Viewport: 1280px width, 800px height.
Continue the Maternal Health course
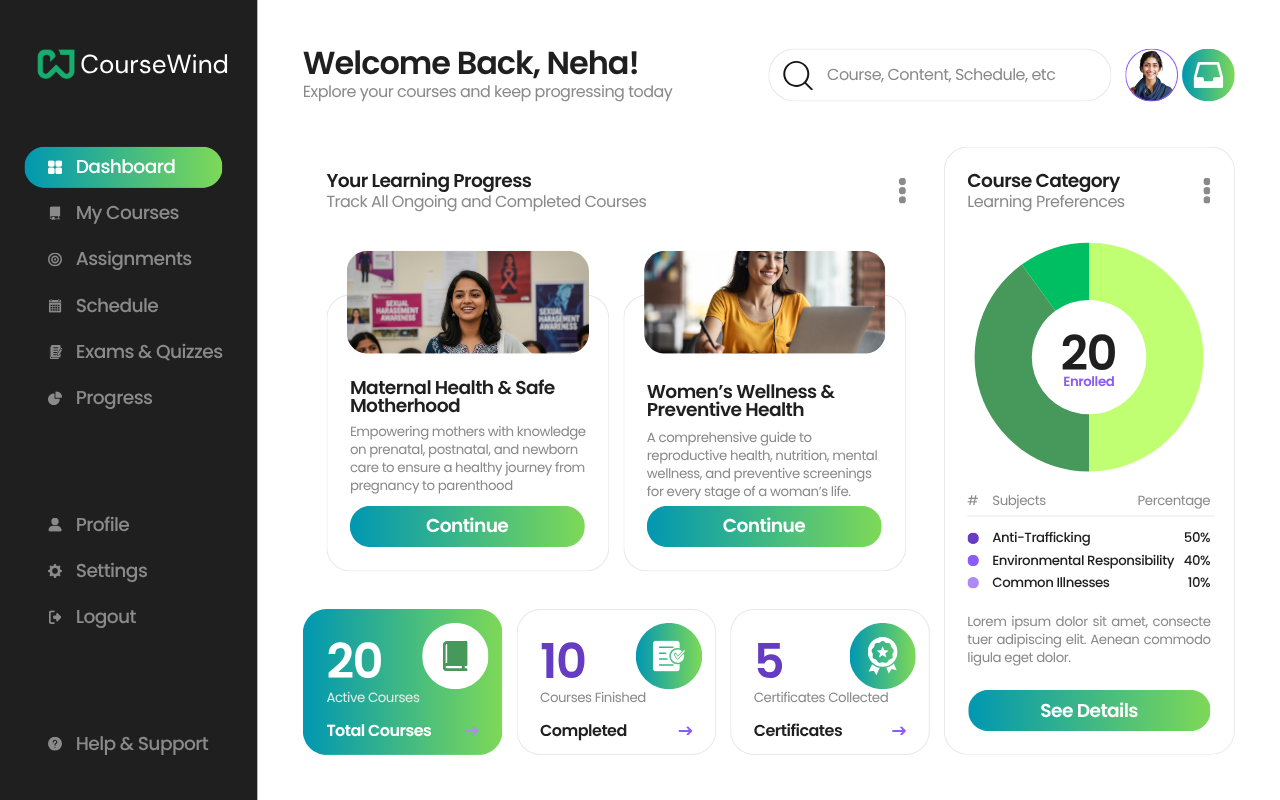point(467,526)
